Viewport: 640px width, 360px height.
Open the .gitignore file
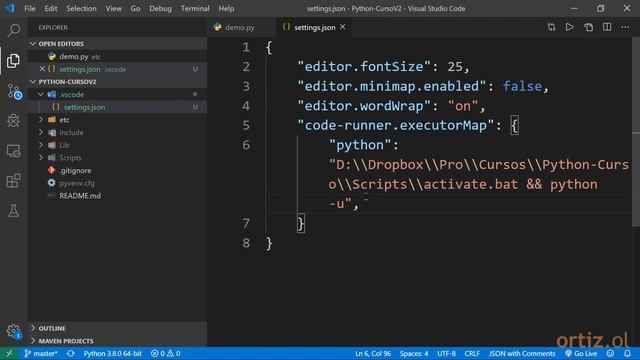[x=75, y=170]
